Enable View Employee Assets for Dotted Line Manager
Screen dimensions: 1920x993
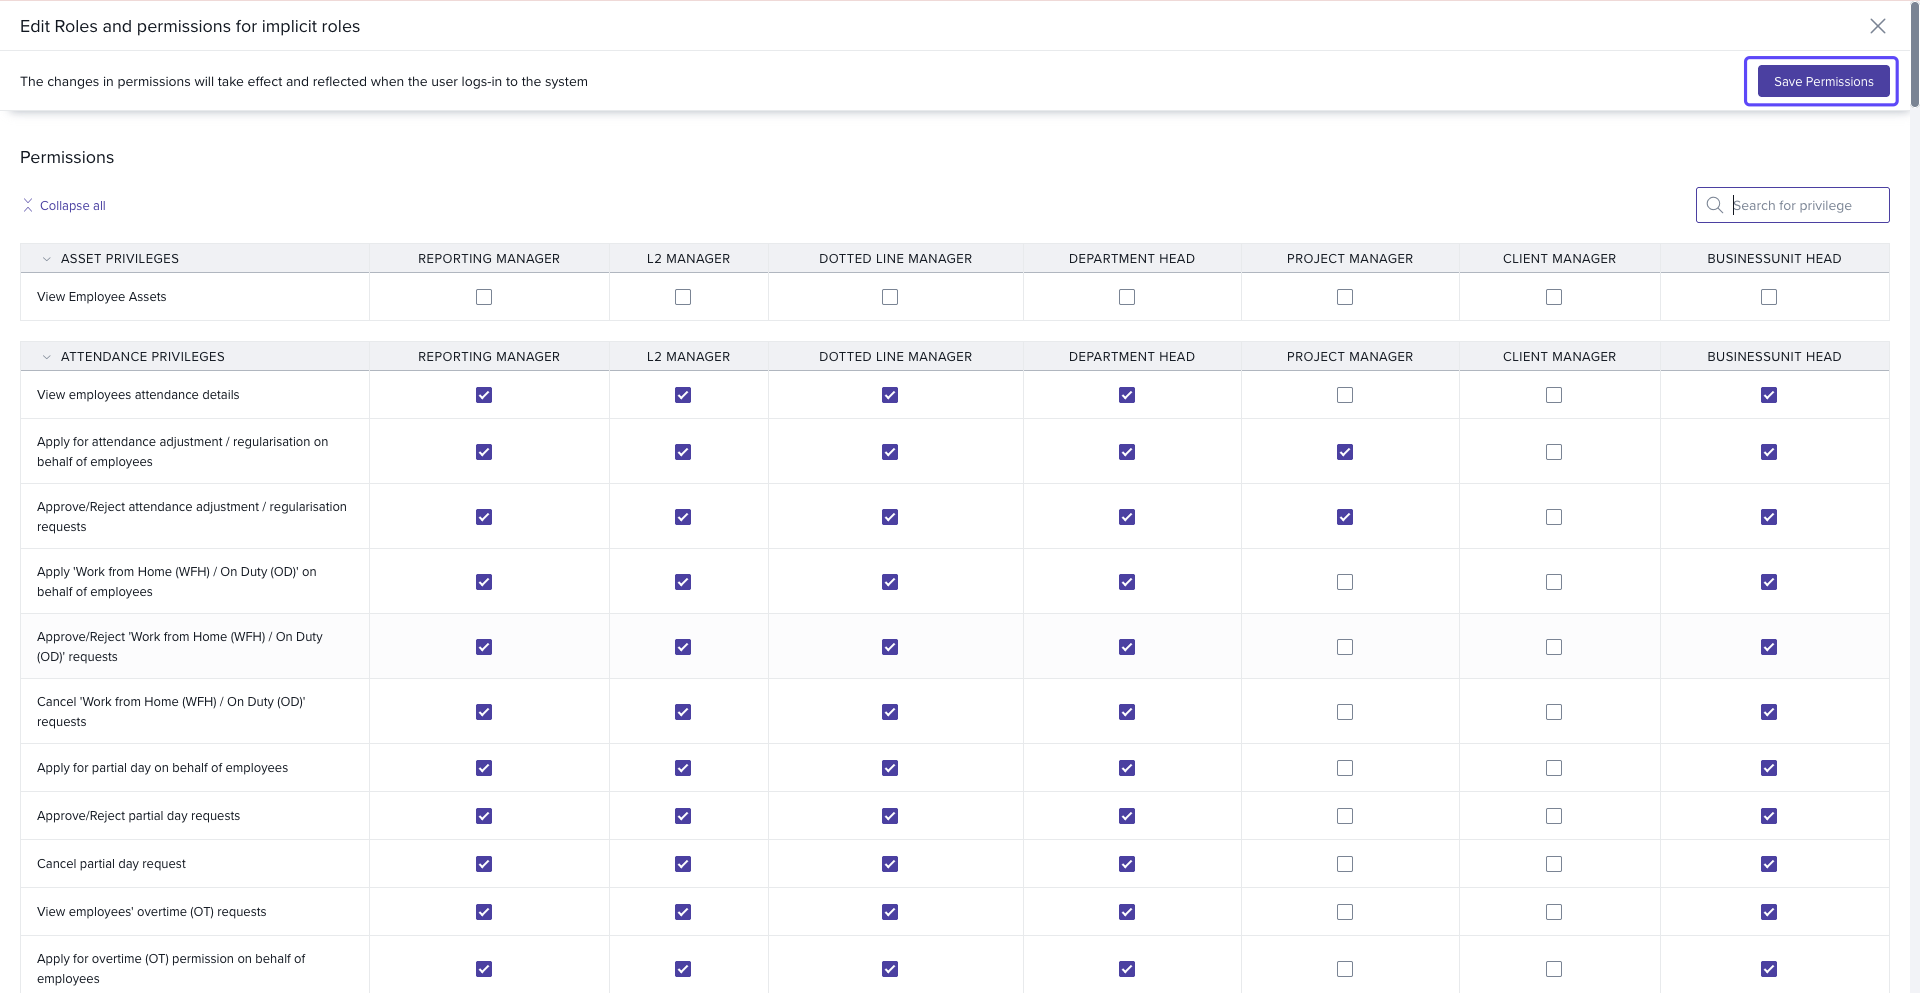click(x=890, y=297)
